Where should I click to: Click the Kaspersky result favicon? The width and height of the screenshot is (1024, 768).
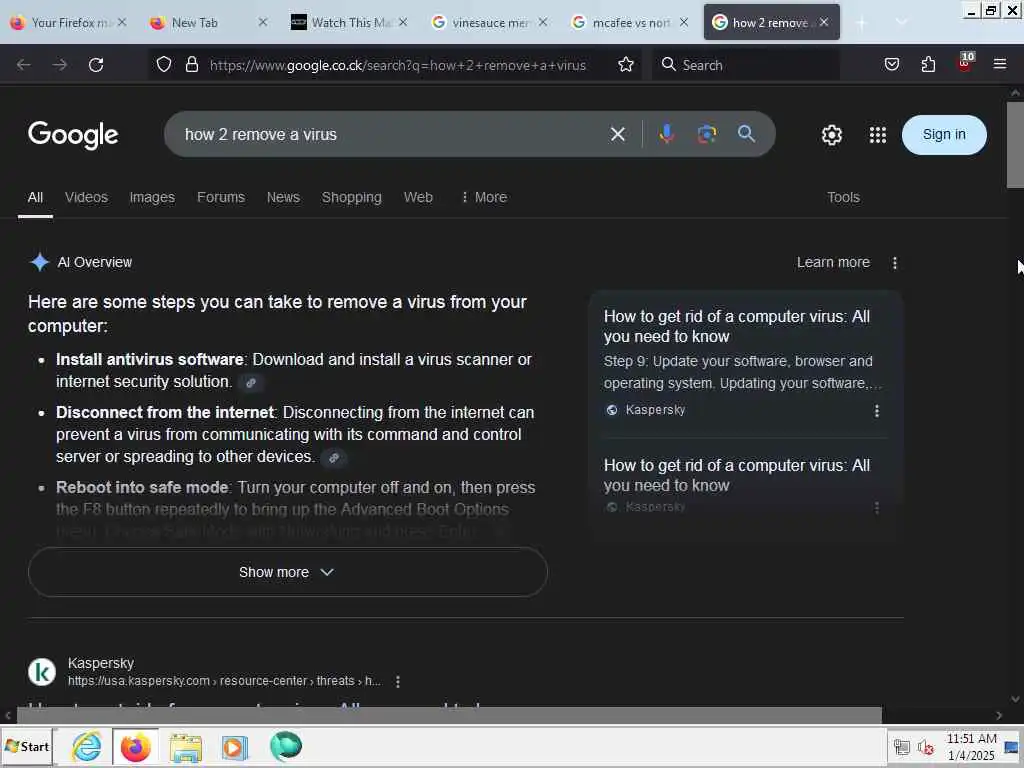(x=42, y=672)
